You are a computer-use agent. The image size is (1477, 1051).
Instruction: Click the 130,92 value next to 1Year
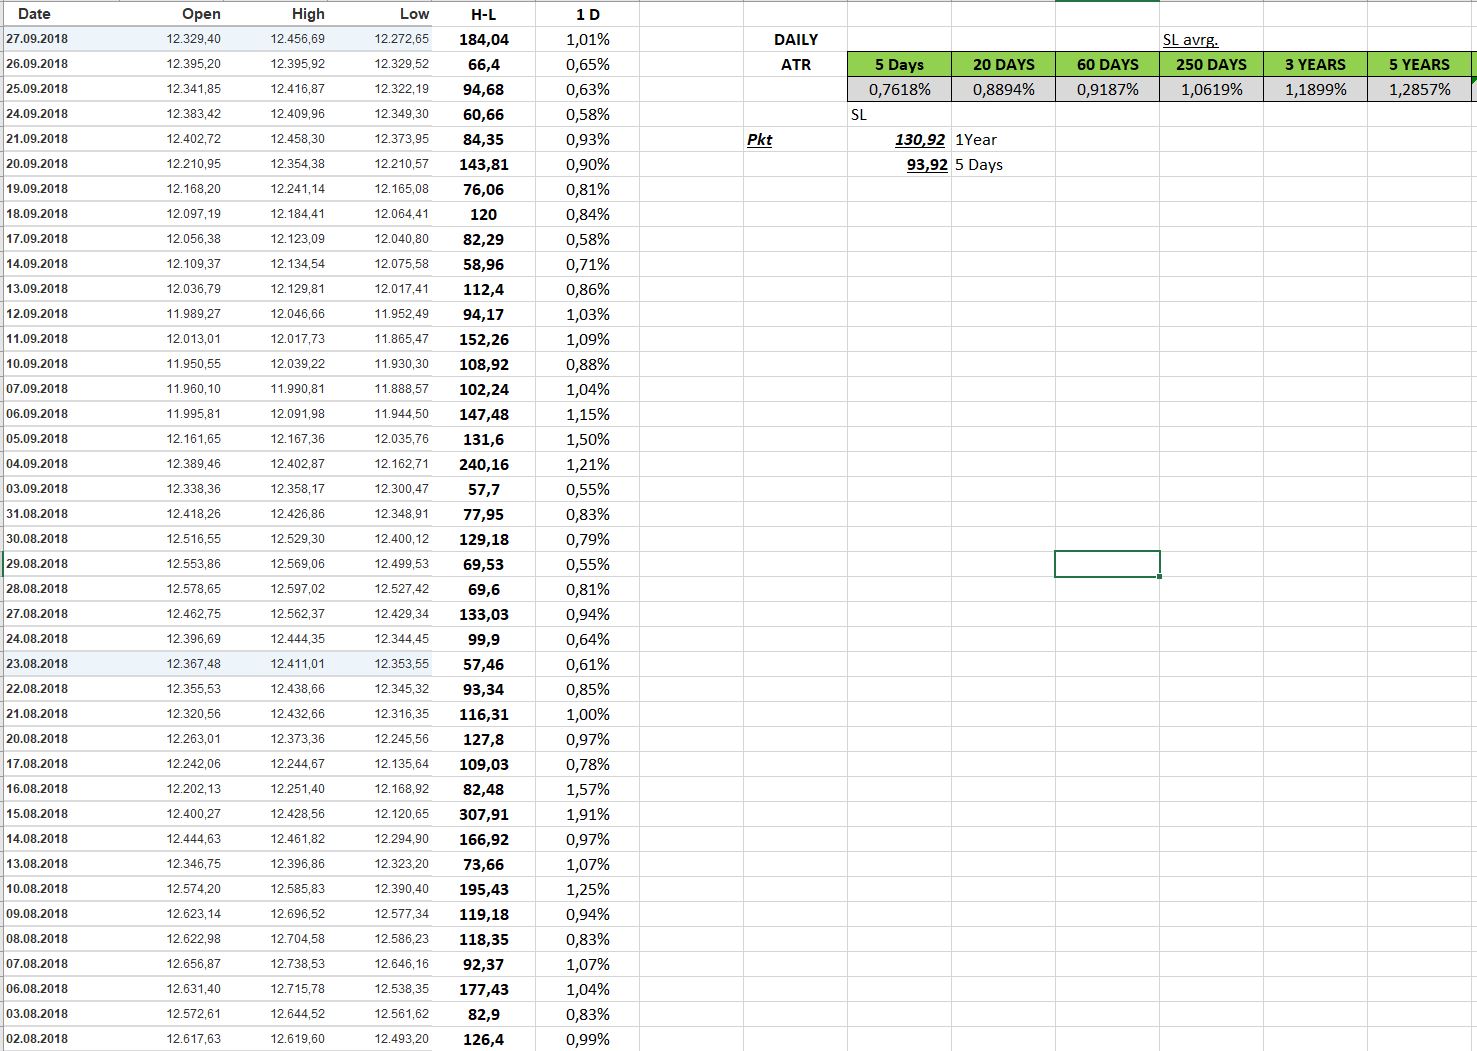coord(920,139)
